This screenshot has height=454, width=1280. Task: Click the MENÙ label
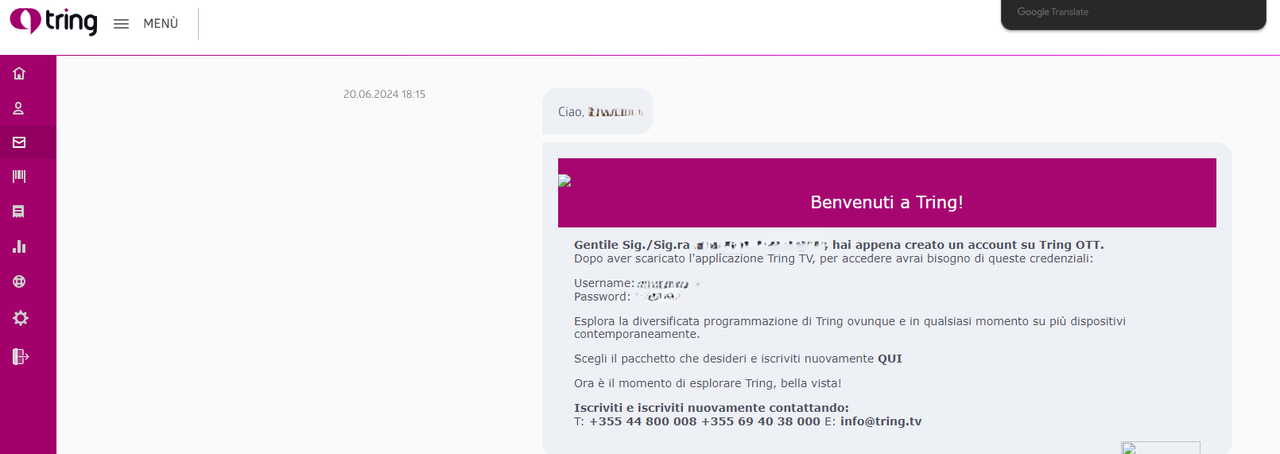click(161, 24)
